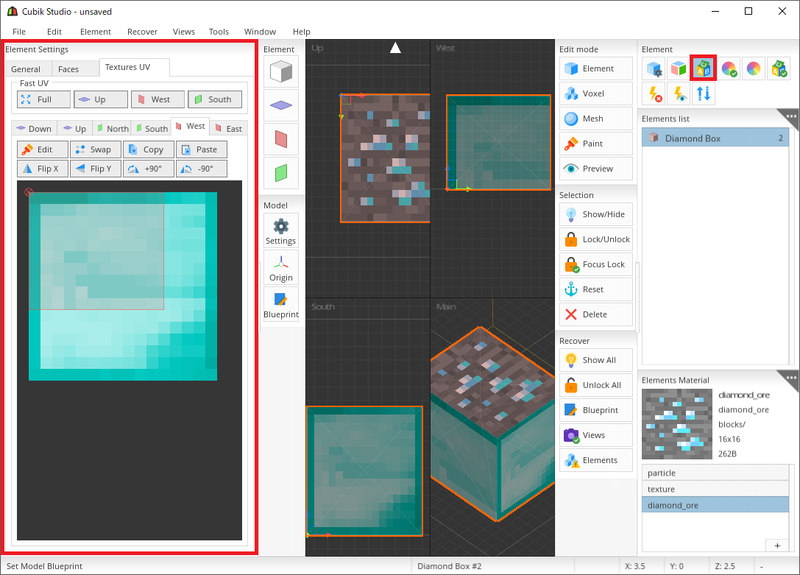
Task: Select the West face tab
Action: 190,126
